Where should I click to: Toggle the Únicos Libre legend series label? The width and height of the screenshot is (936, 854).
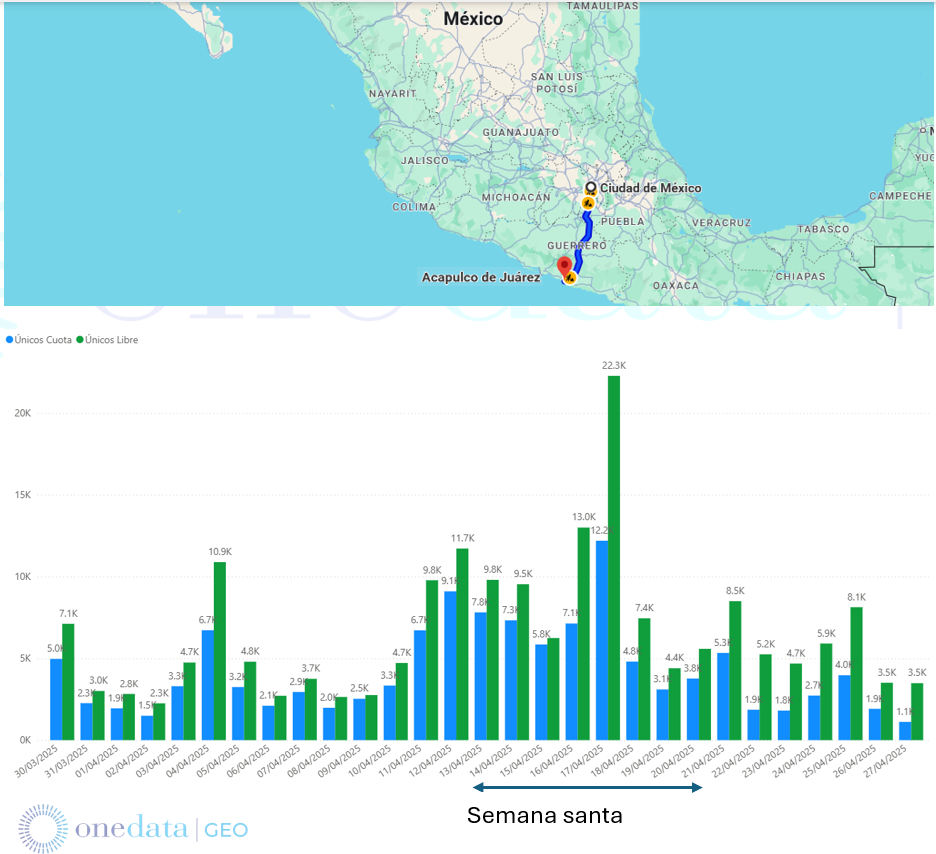click(112, 340)
